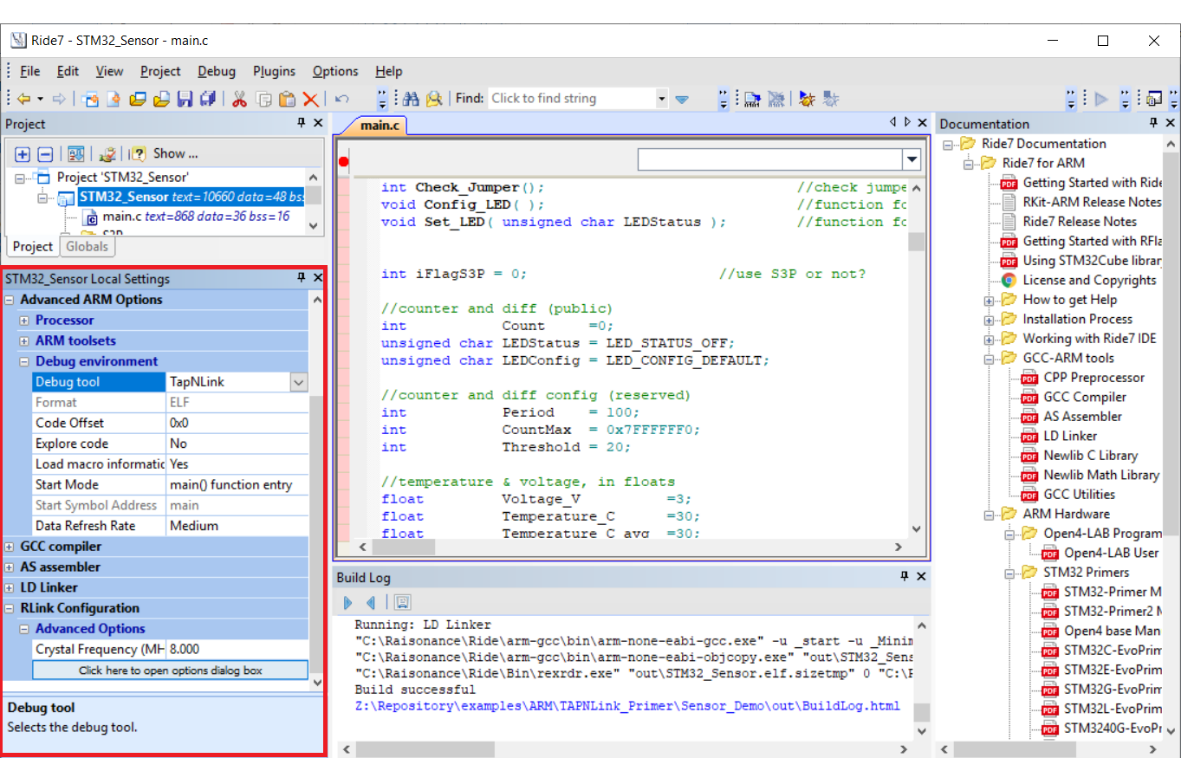The image size is (1181, 758).
Task: Open the Options menu
Action: point(335,72)
